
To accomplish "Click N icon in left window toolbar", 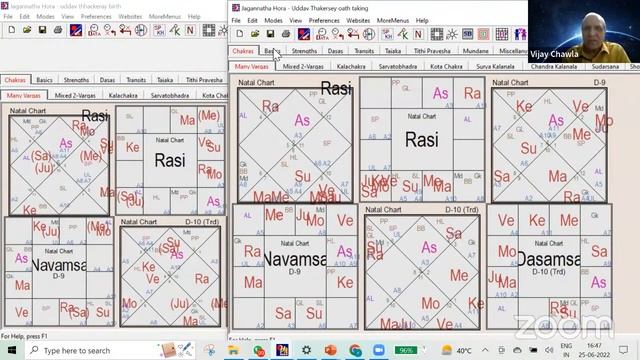I will tap(190, 30).
